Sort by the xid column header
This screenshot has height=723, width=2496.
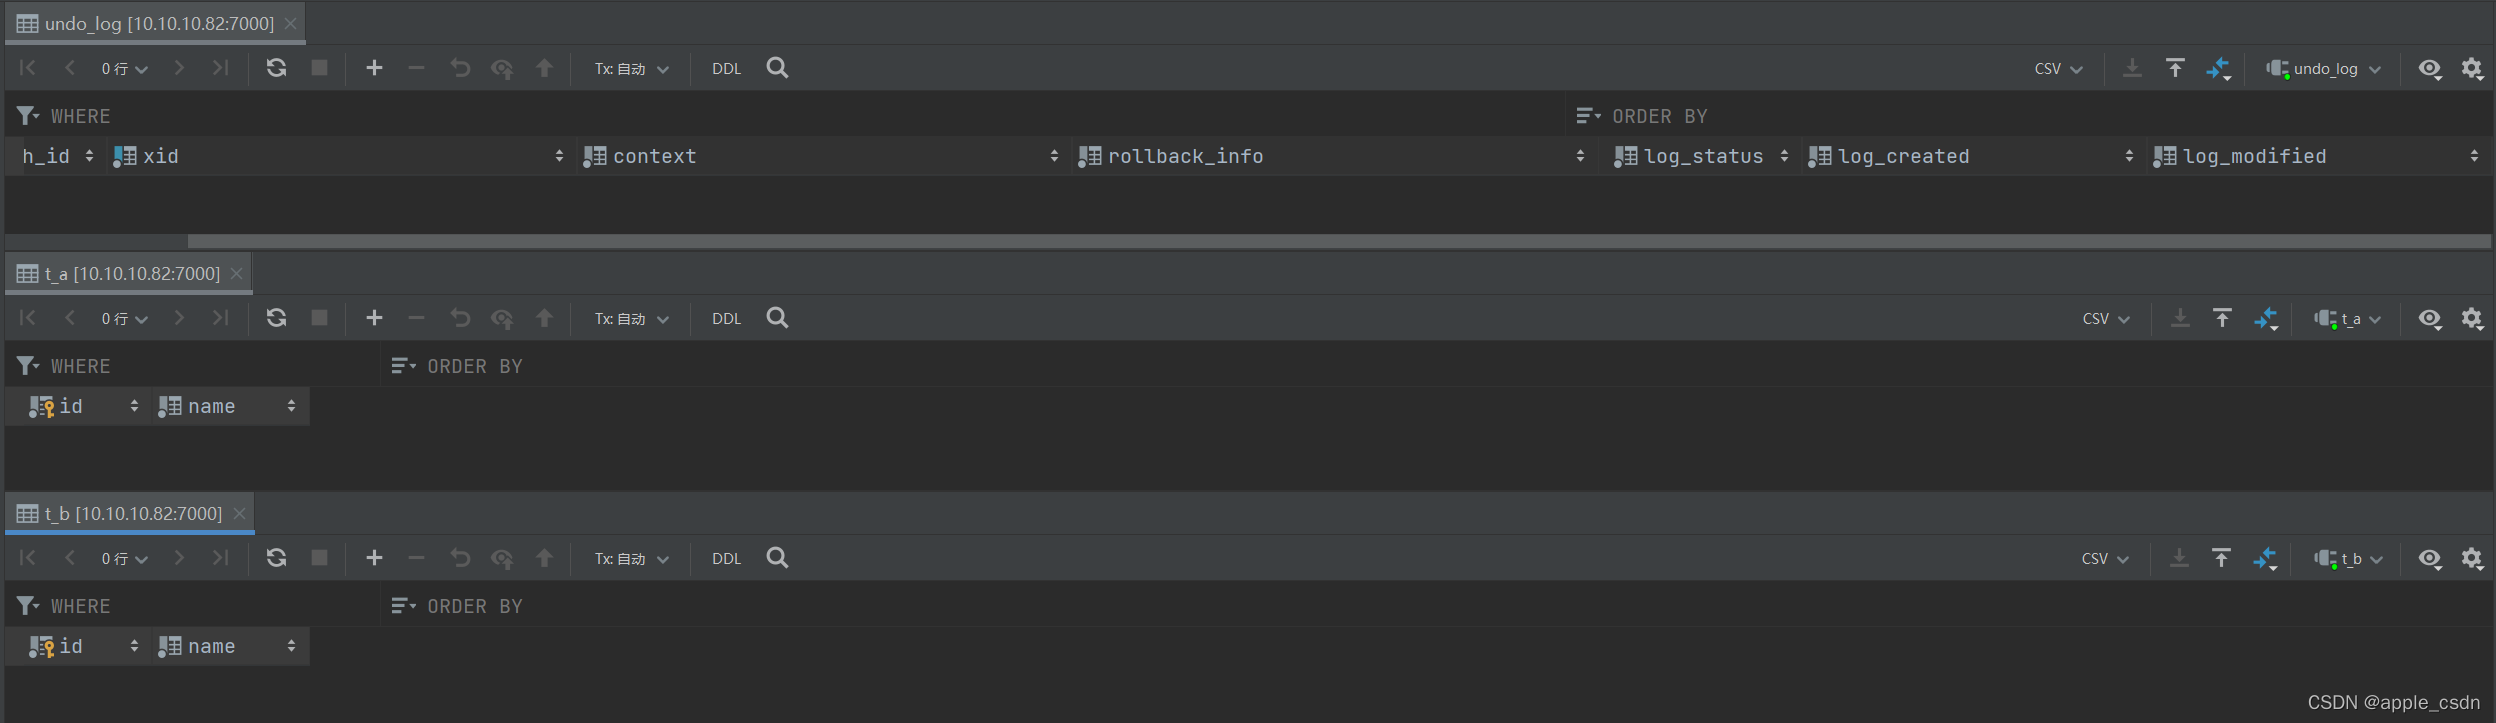coord(340,156)
